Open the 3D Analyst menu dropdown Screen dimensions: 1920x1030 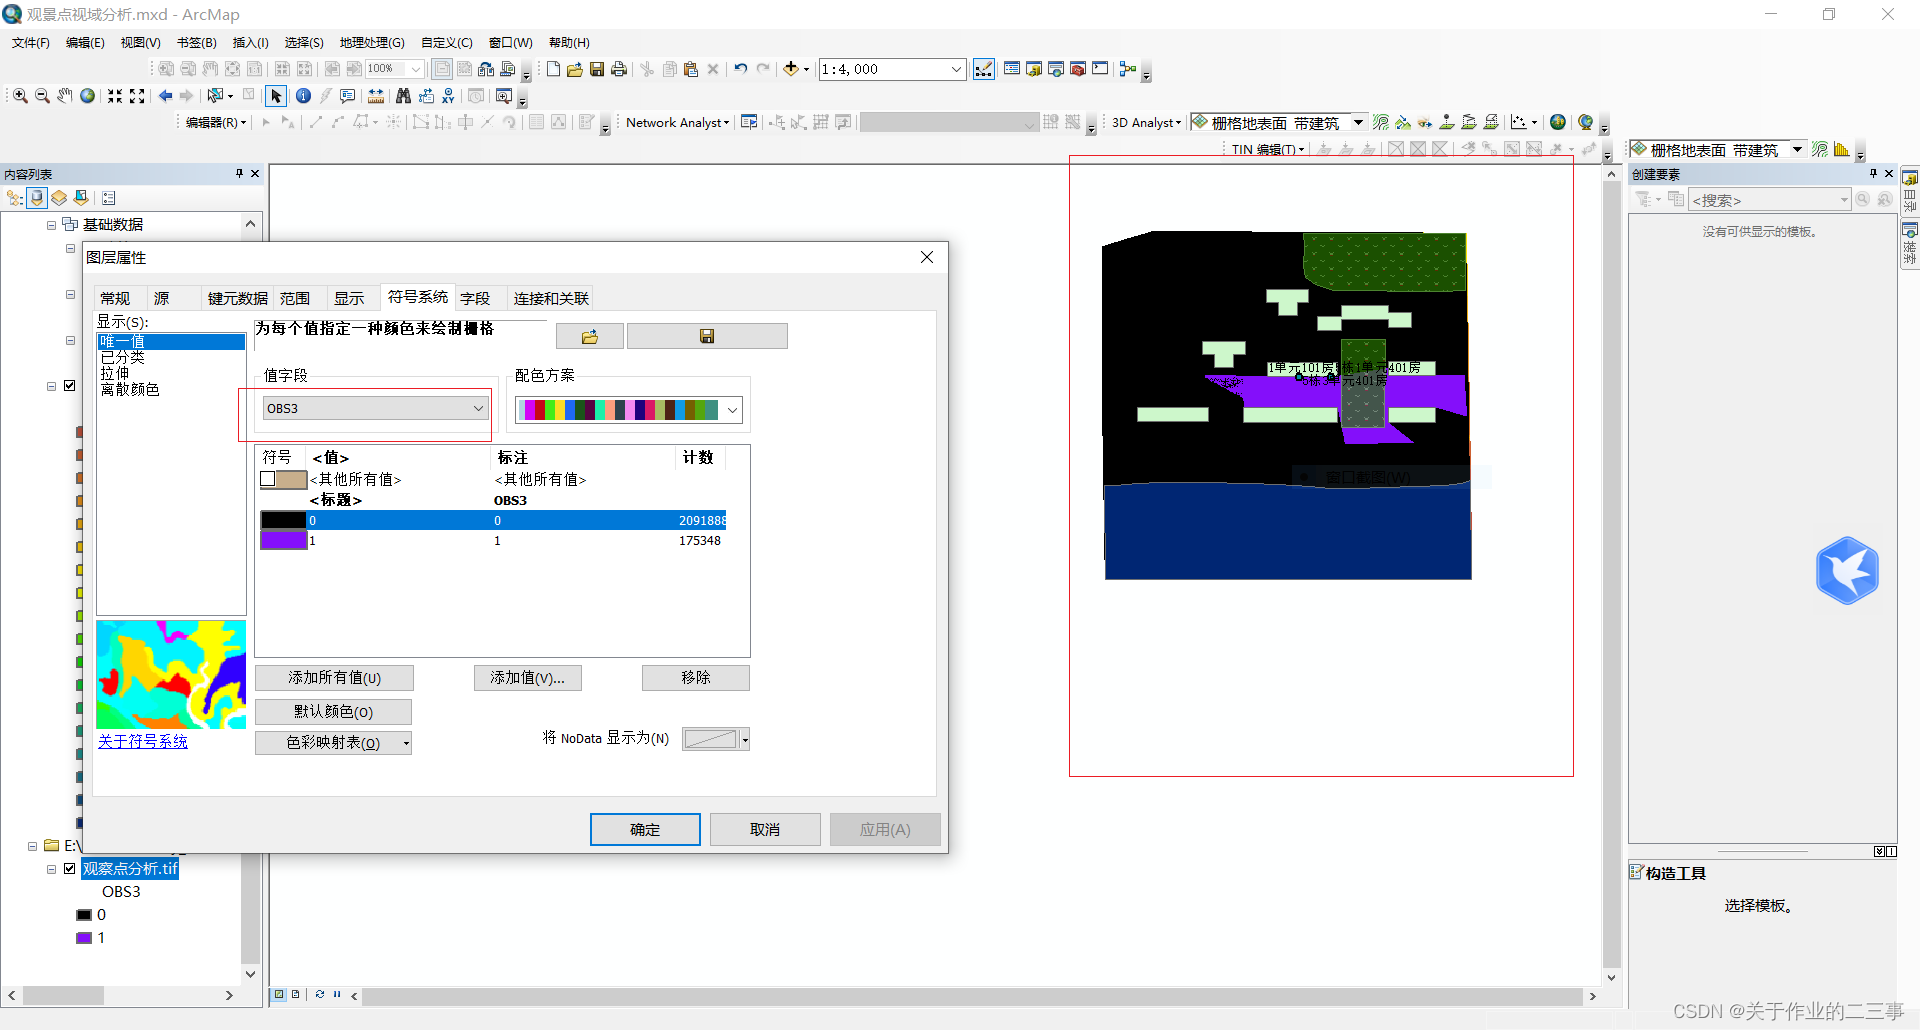coord(1146,122)
